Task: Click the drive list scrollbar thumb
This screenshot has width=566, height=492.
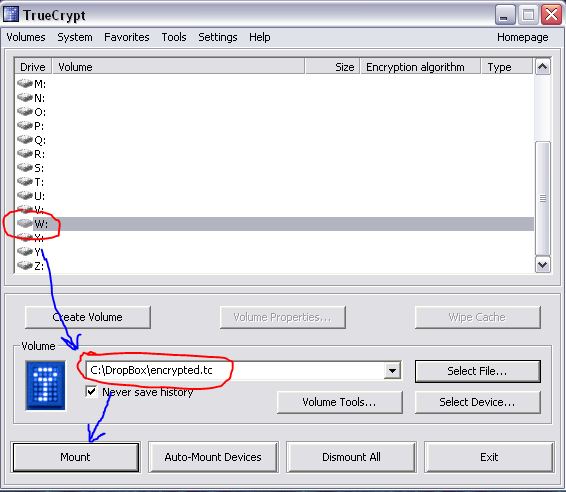Action: pyautogui.click(x=543, y=198)
